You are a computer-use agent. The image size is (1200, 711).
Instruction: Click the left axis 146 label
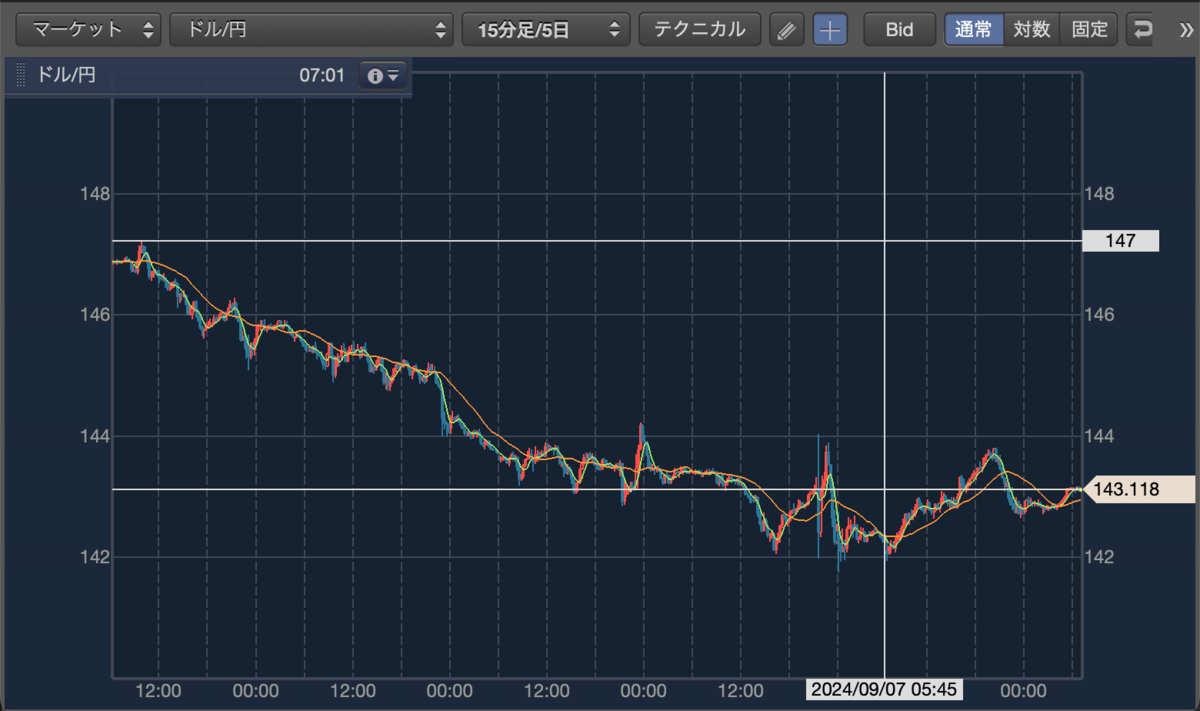point(95,315)
